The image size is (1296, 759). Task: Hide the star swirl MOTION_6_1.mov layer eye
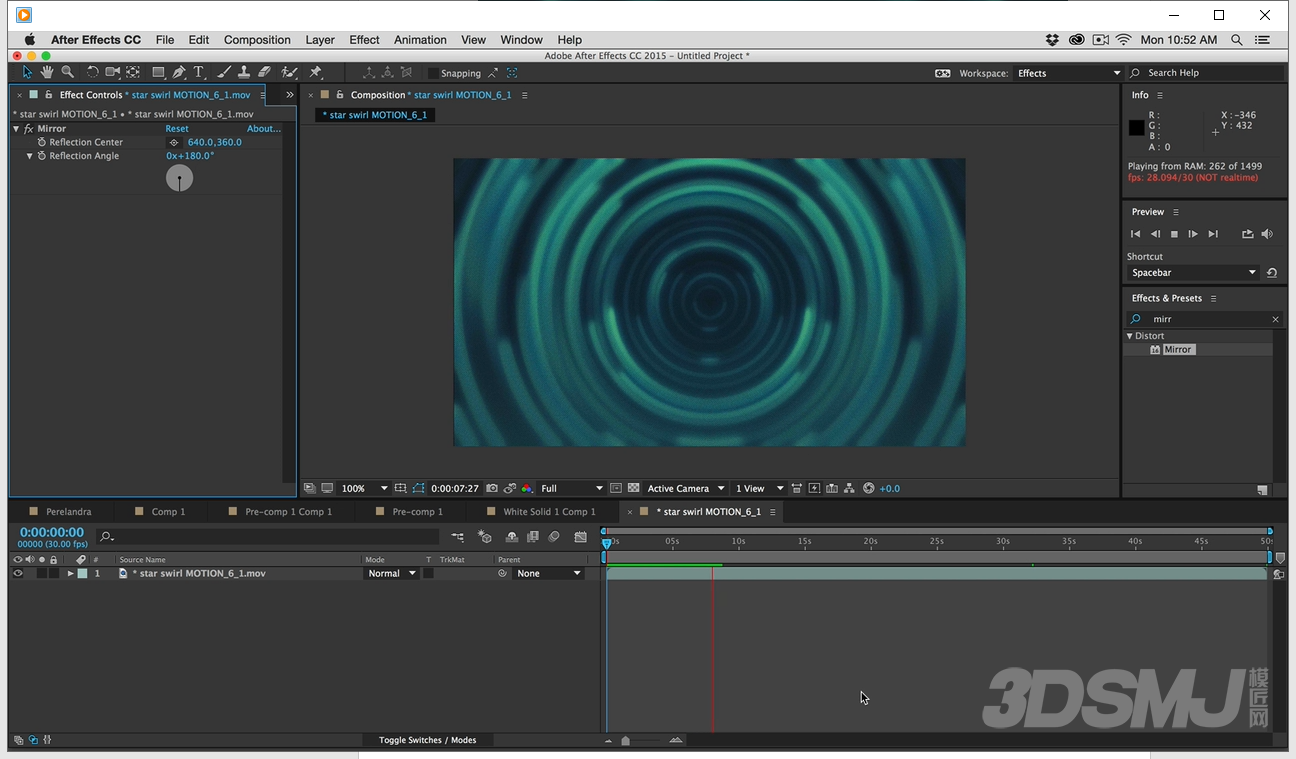tap(18, 573)
